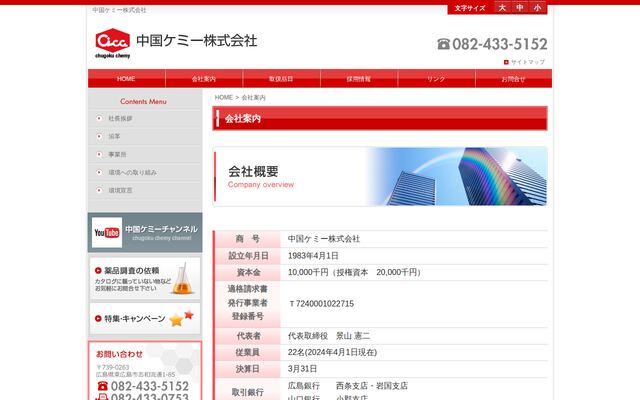
Task: Click sidebar phone number 082-433-5152
Action: (x=150, y=386)
